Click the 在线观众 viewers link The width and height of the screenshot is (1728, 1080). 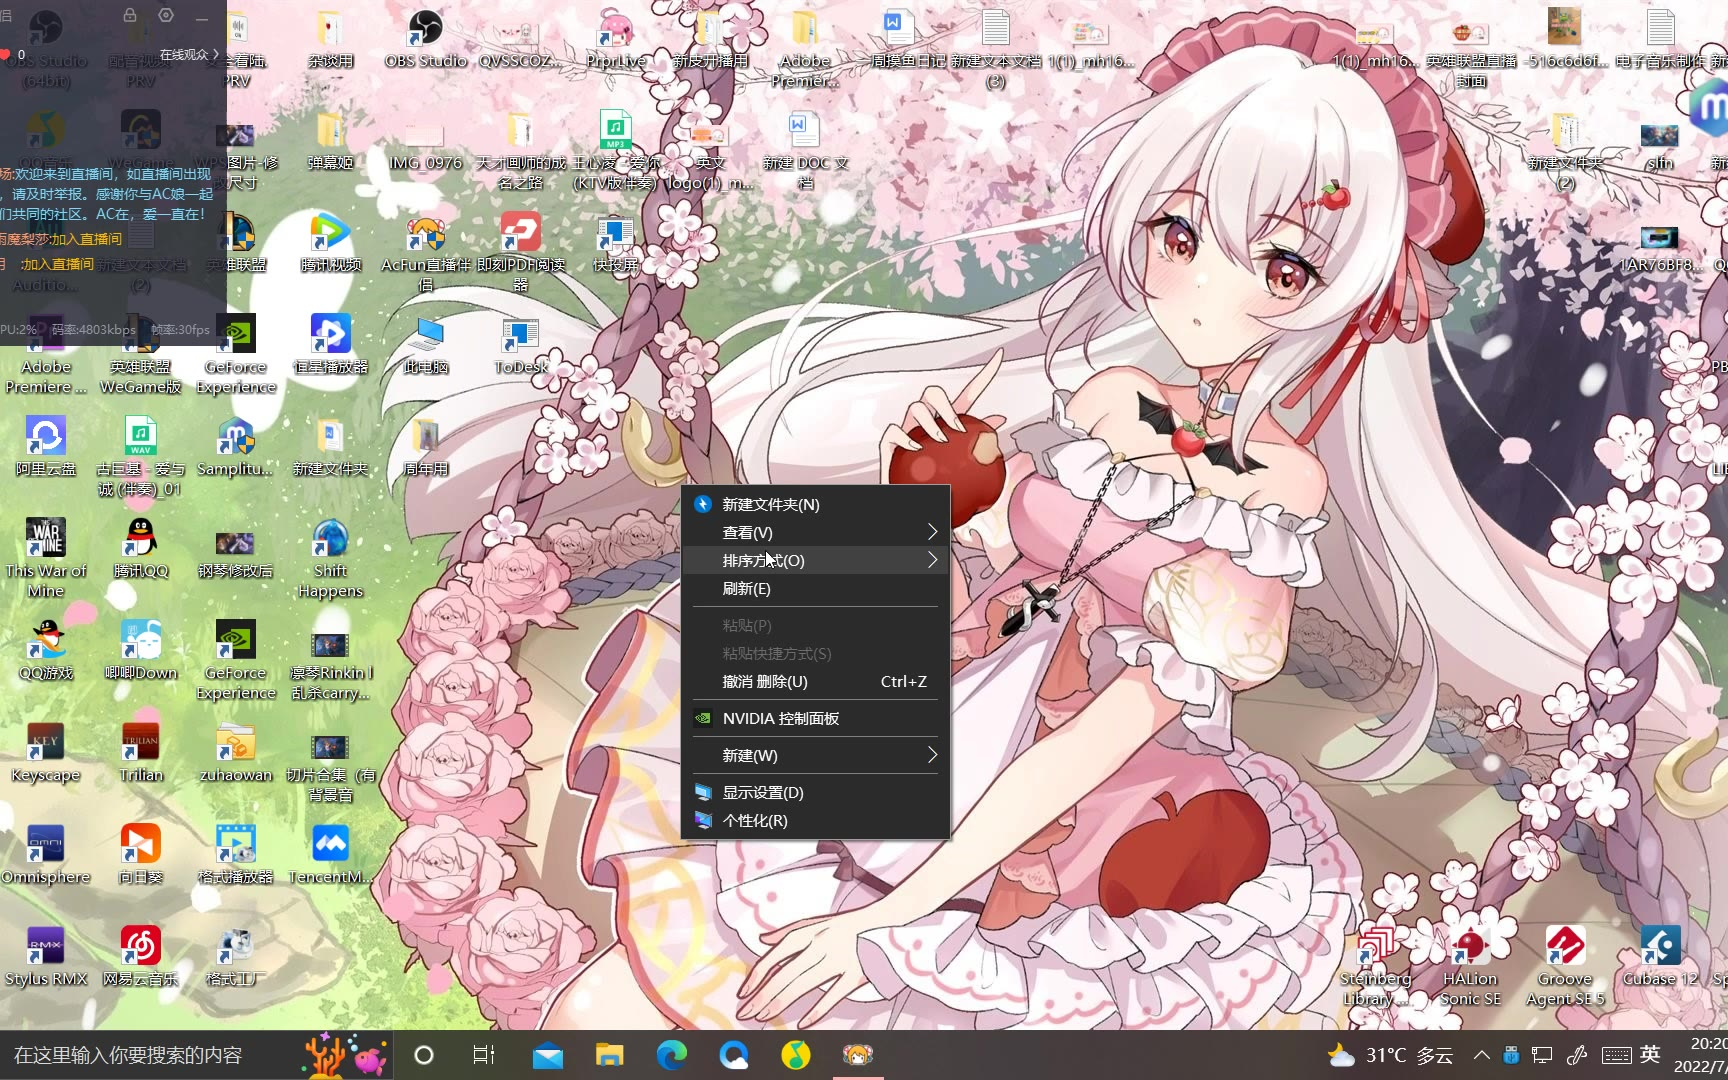tap(189, 54)
